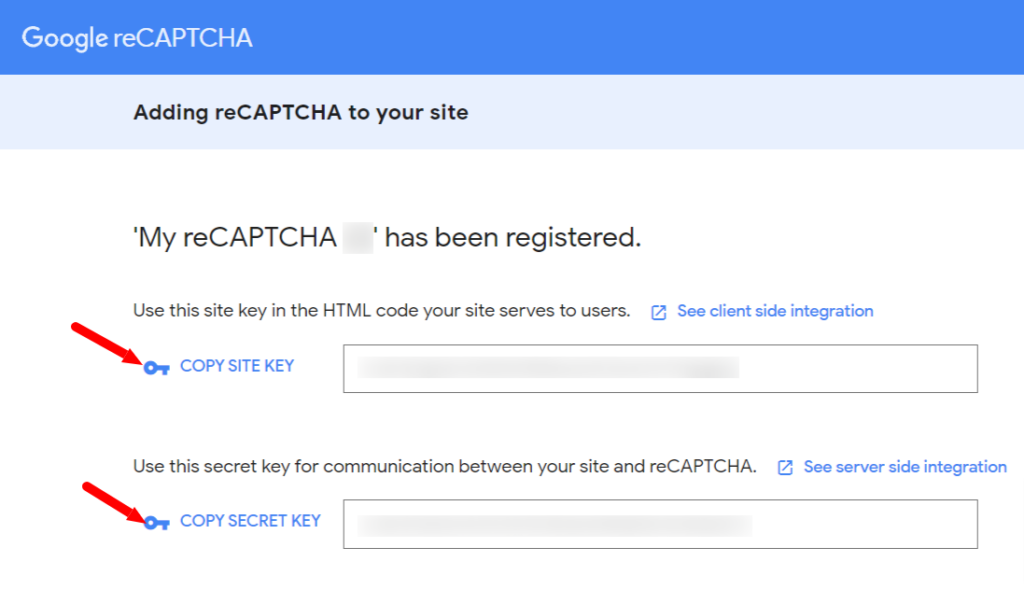The width and height of the screenshot is (1024, 604).
Task: Focus the secret key text field
Action: pos(660,524)
